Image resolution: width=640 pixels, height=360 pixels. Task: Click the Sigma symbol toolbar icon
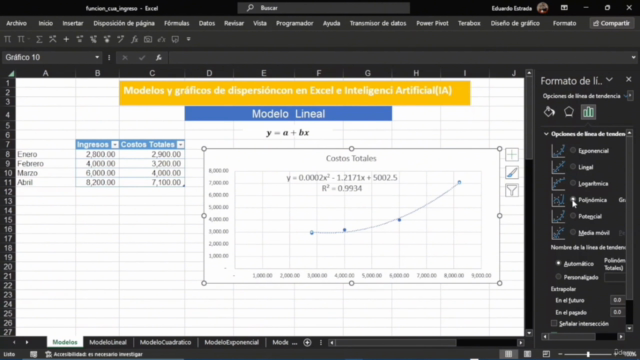tap(39, 39)
